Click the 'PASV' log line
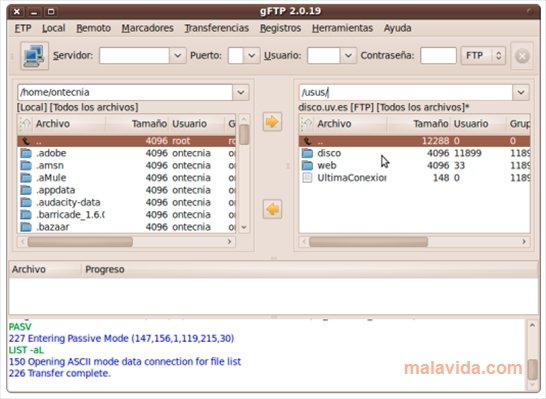Viewport: 546px width, 399px height. point(20,327)
